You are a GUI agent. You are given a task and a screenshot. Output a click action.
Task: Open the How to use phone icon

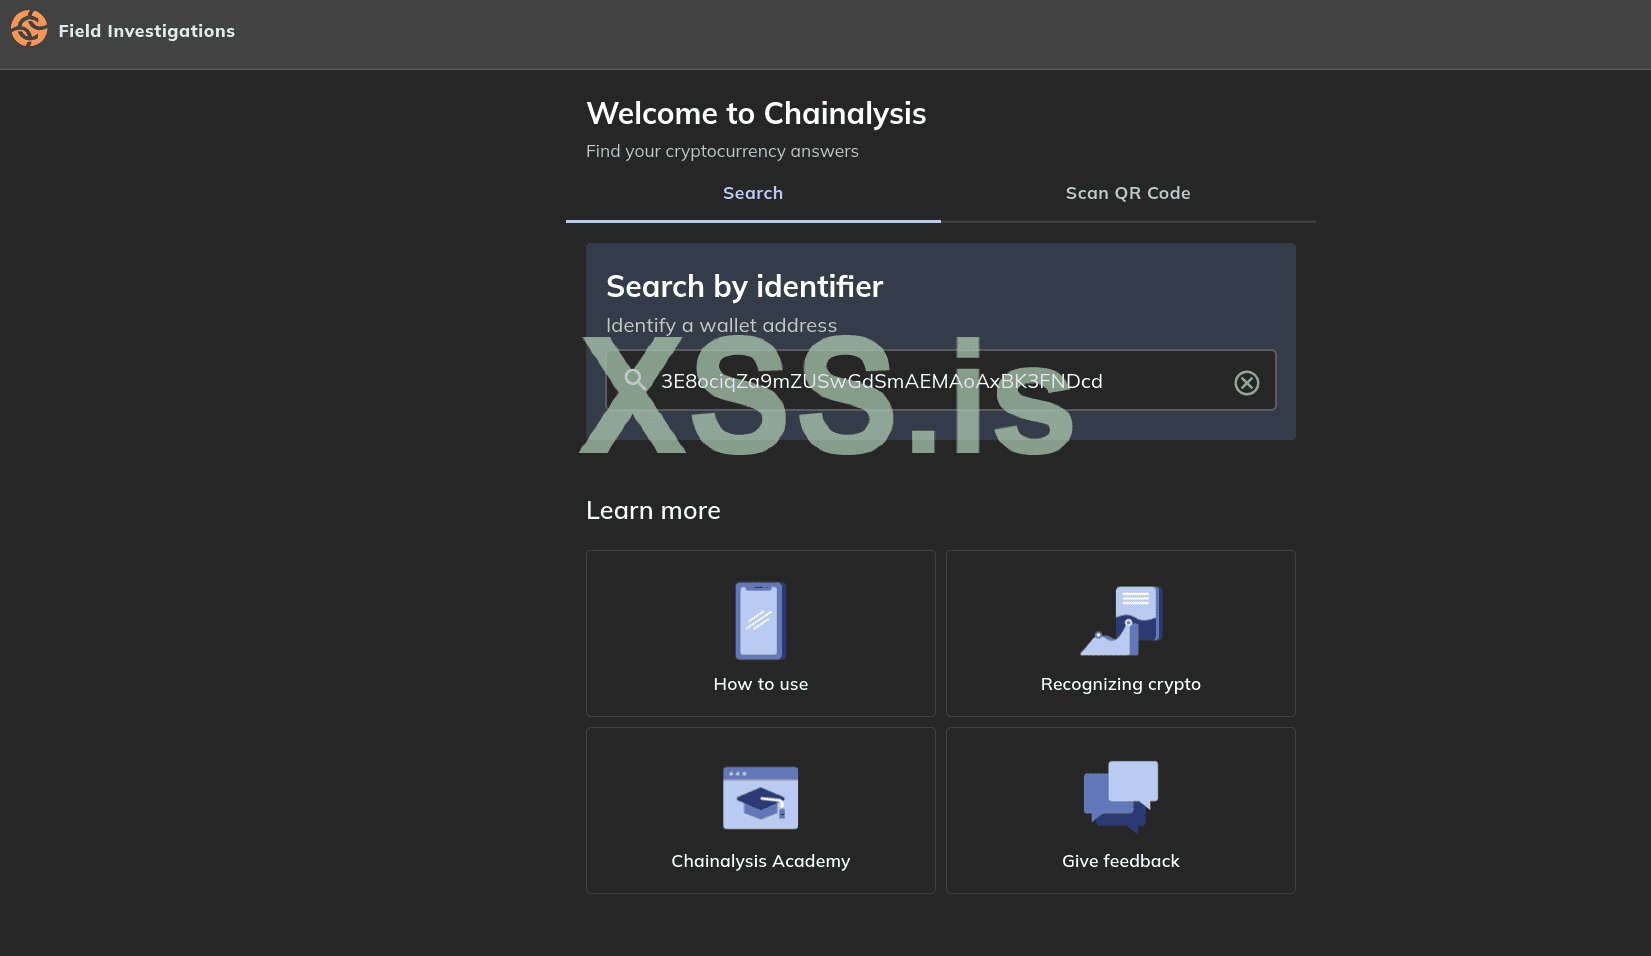760,621
